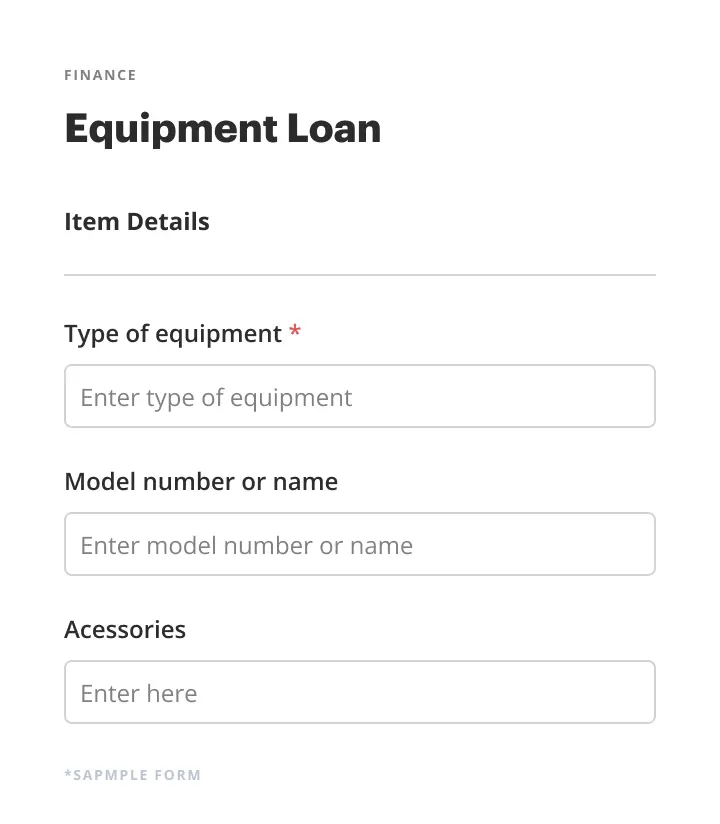Focus the Model number or name field
Screen dimensions: 720x824
coord(359,545)
